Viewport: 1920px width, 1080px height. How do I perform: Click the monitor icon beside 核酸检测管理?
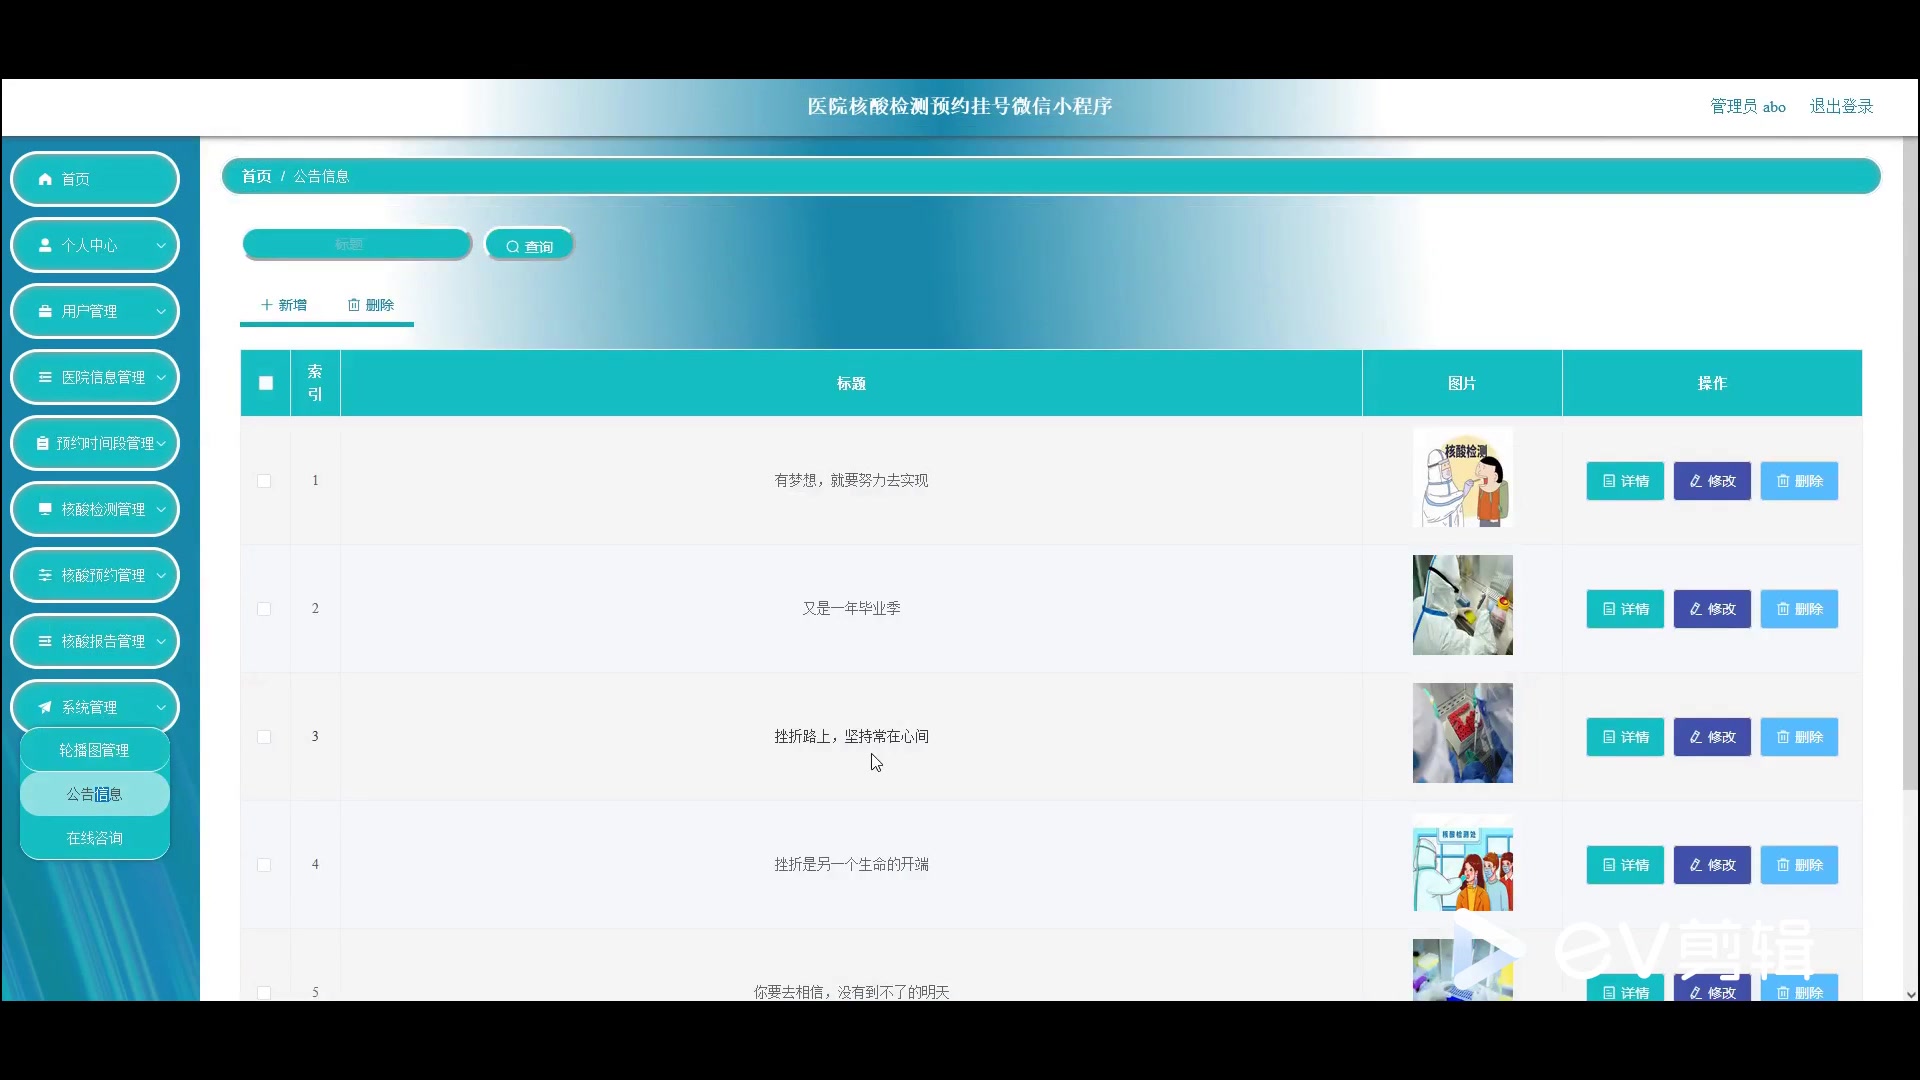45,509
